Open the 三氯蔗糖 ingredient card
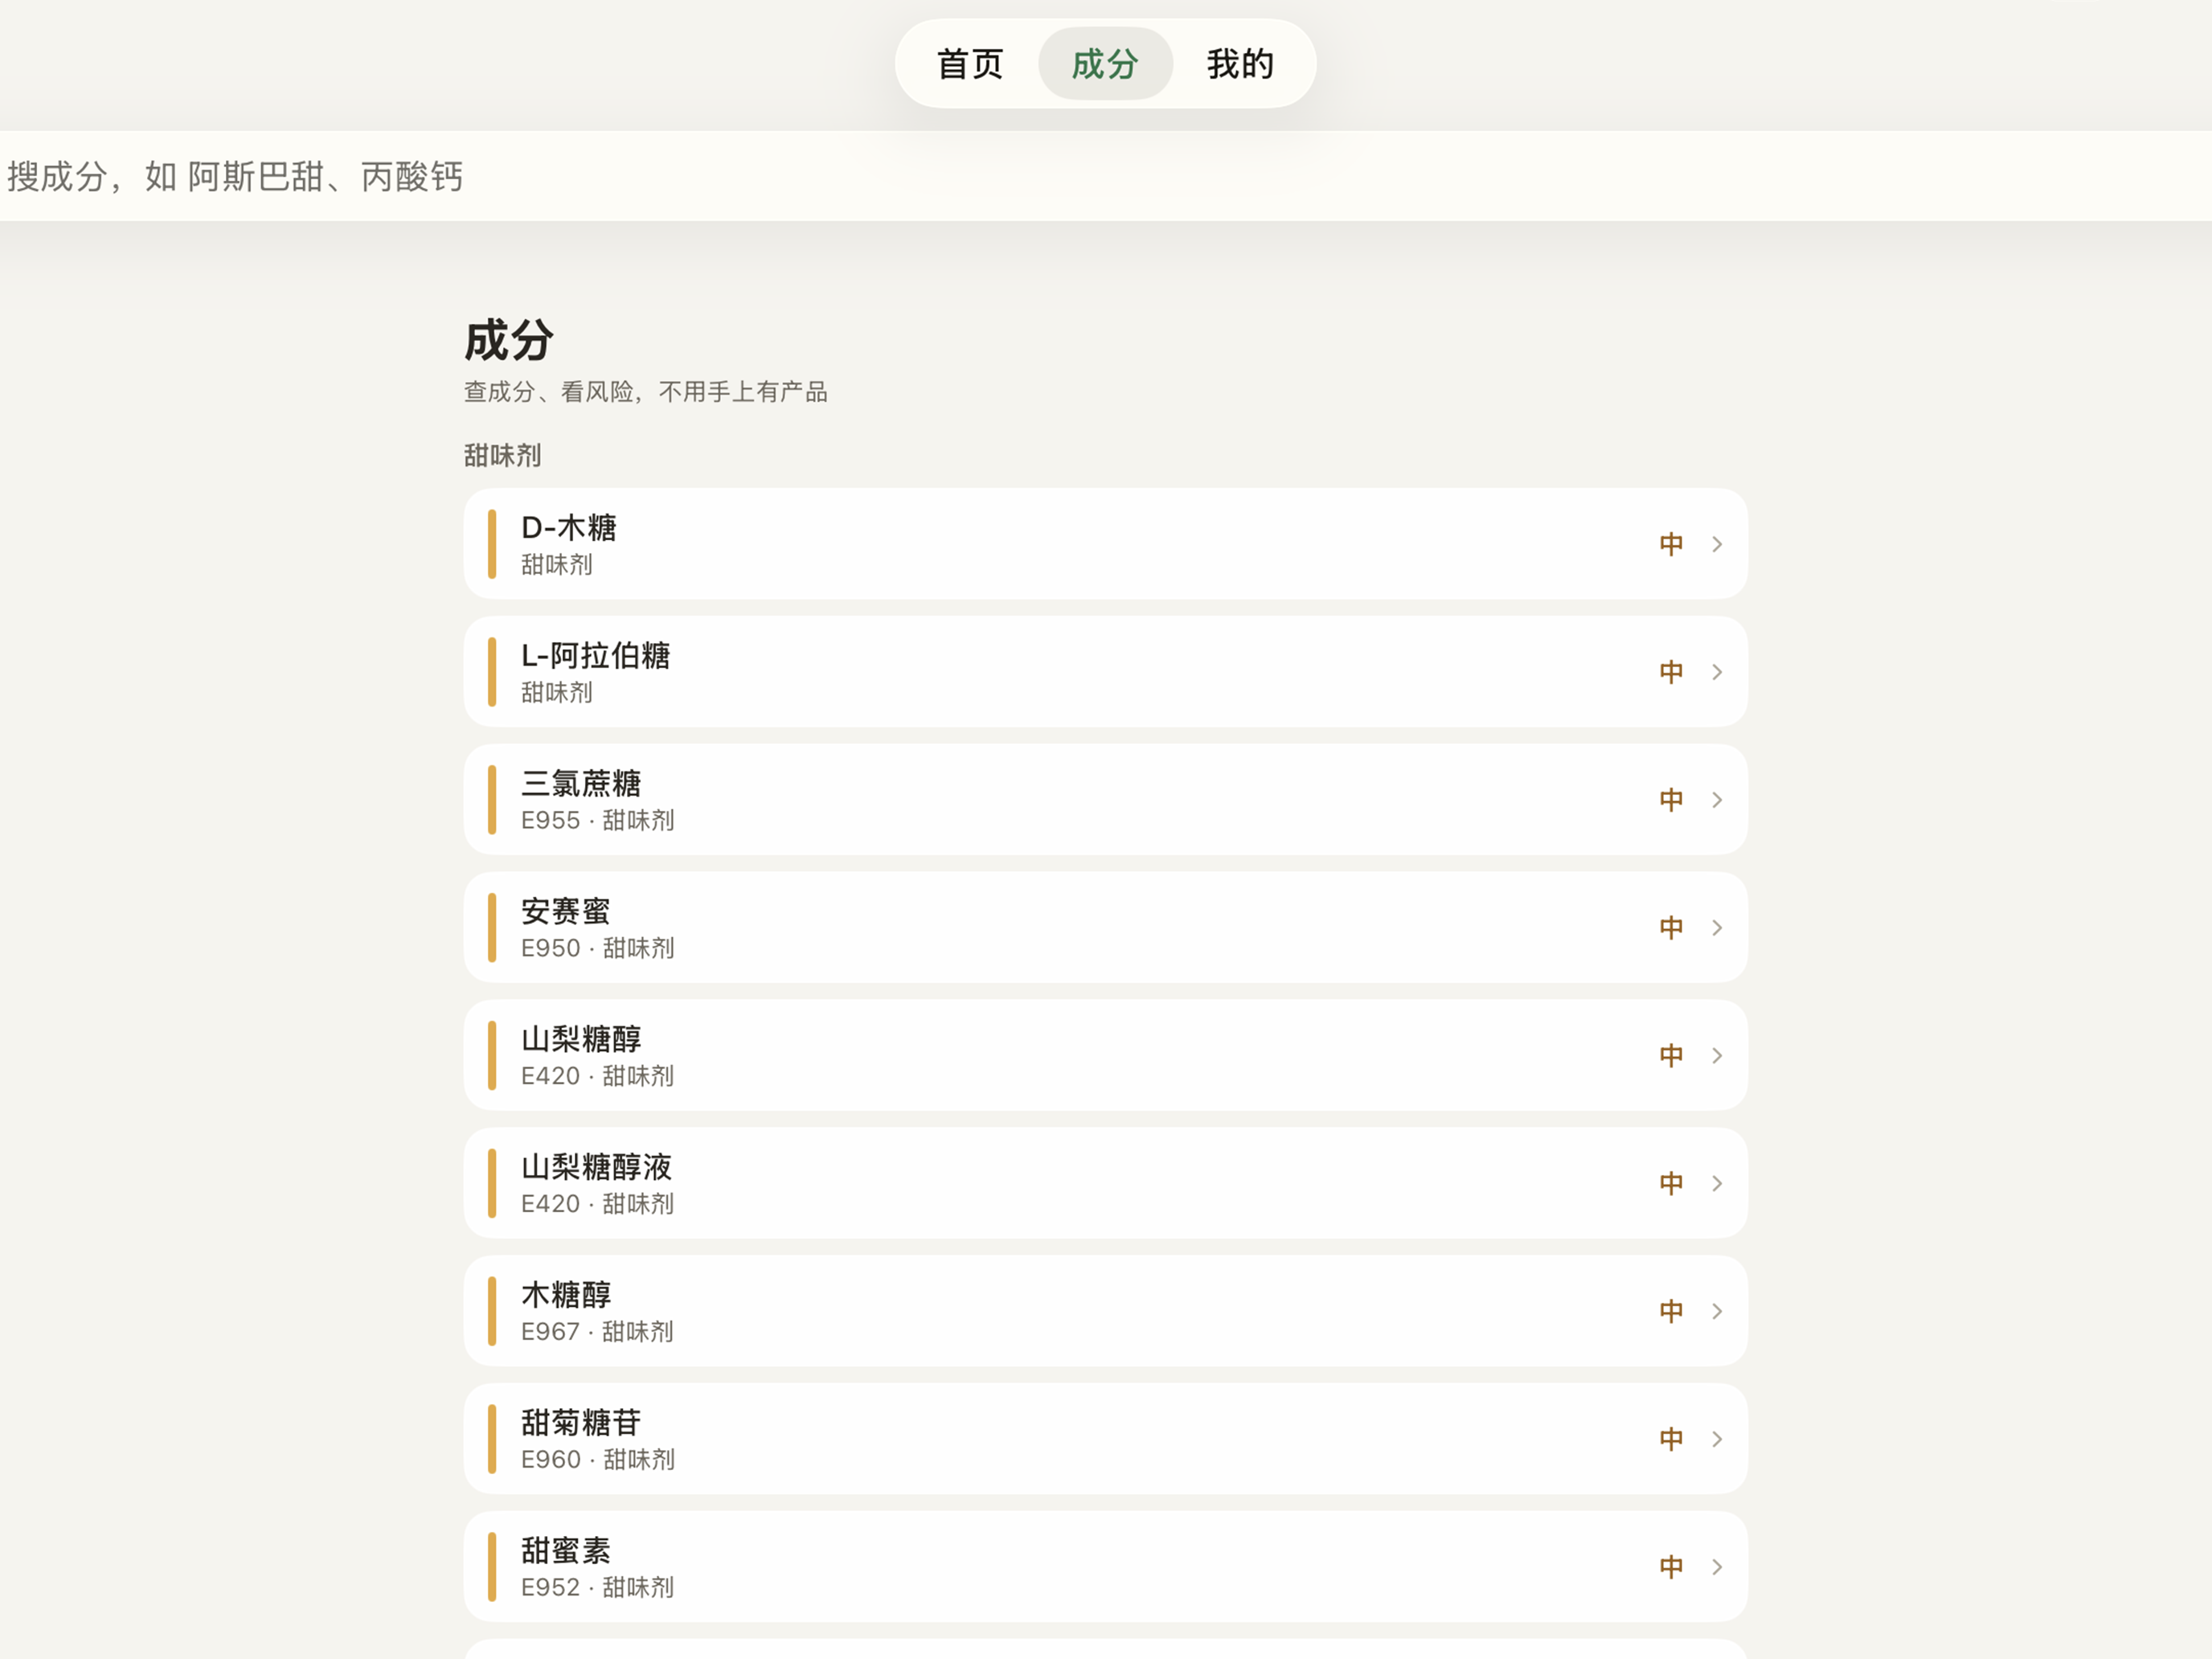2212x1659 pixels. [1106, 800]
